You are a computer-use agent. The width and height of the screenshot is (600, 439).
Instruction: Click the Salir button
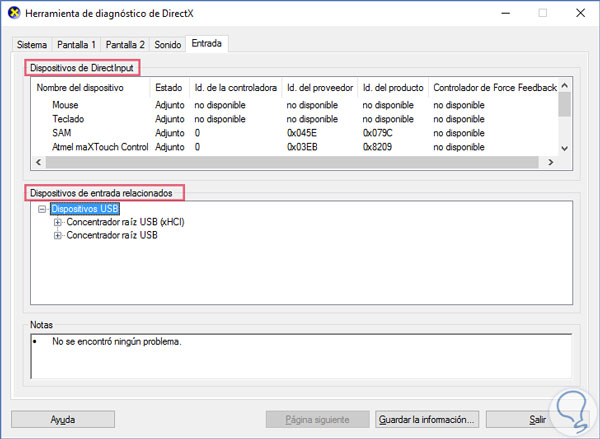[x=537, y=419]
